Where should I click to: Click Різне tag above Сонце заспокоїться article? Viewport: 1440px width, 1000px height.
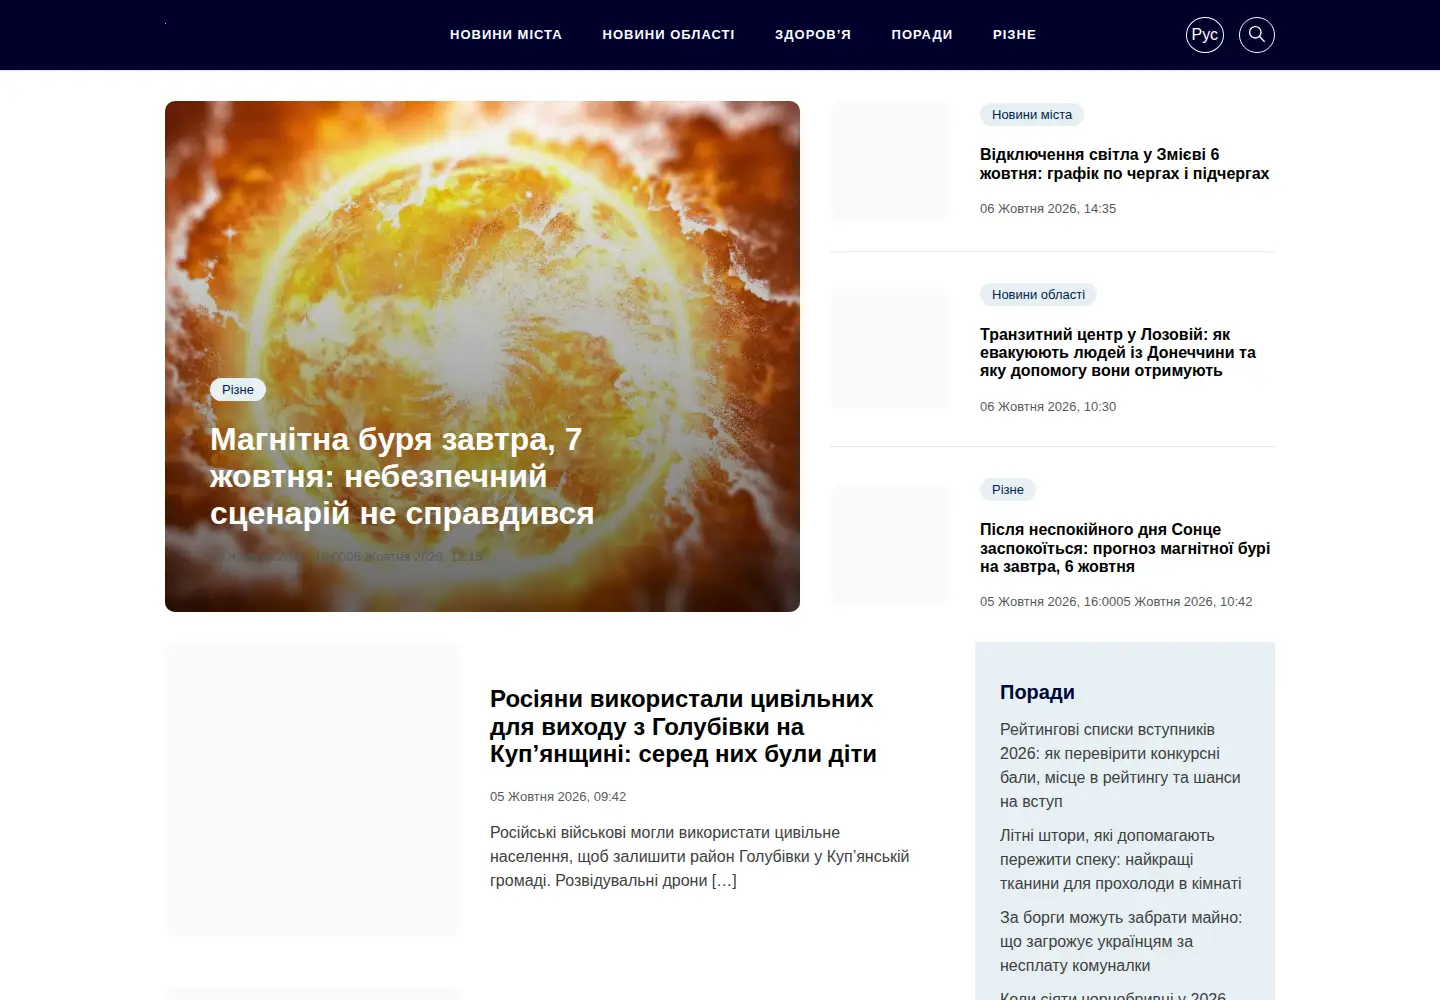click(x=1008, y=490)
